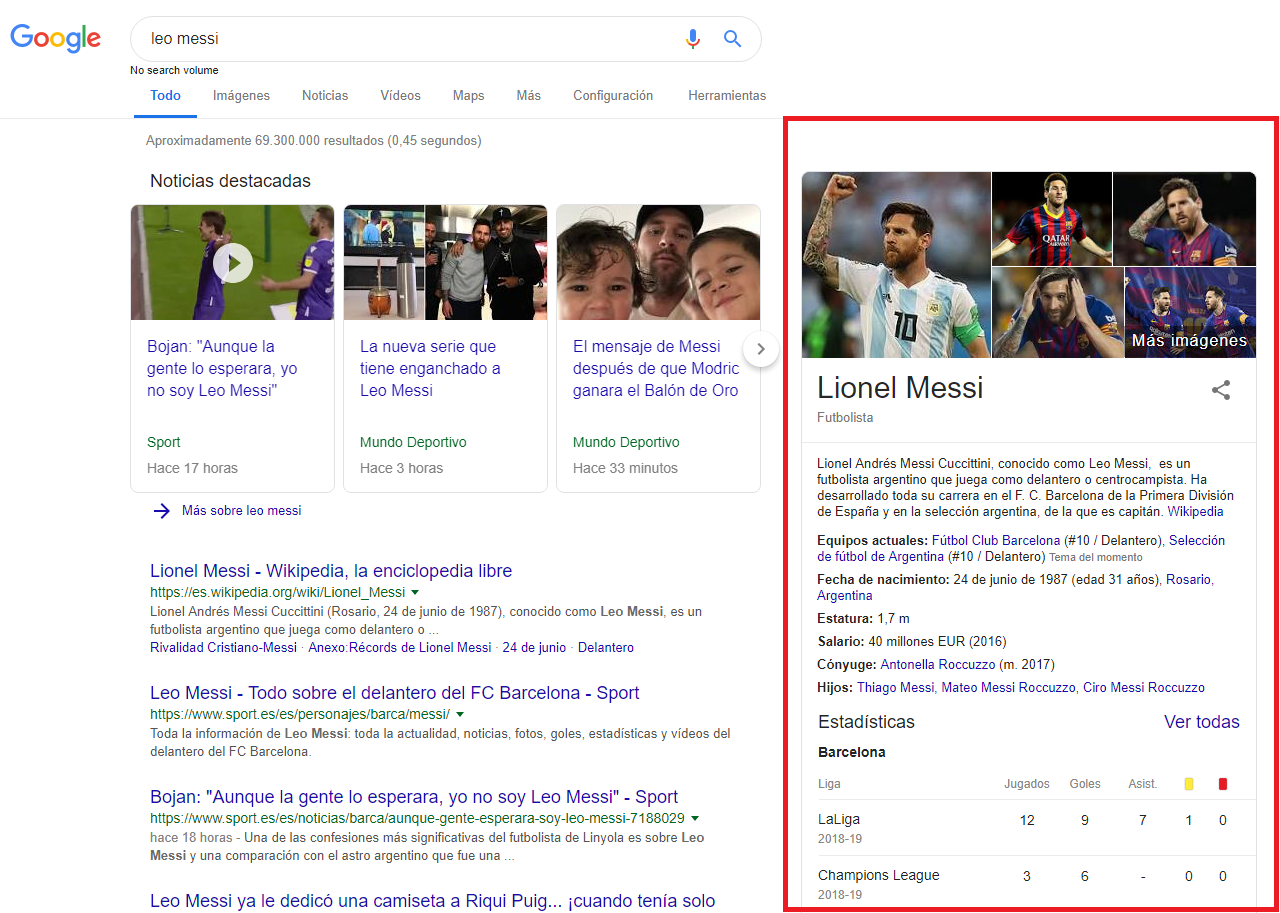Image resolution: width=1280 pixels, height=913 pixels.
Task: Click the yellow card column icon
Action: tap(1189, 784)
